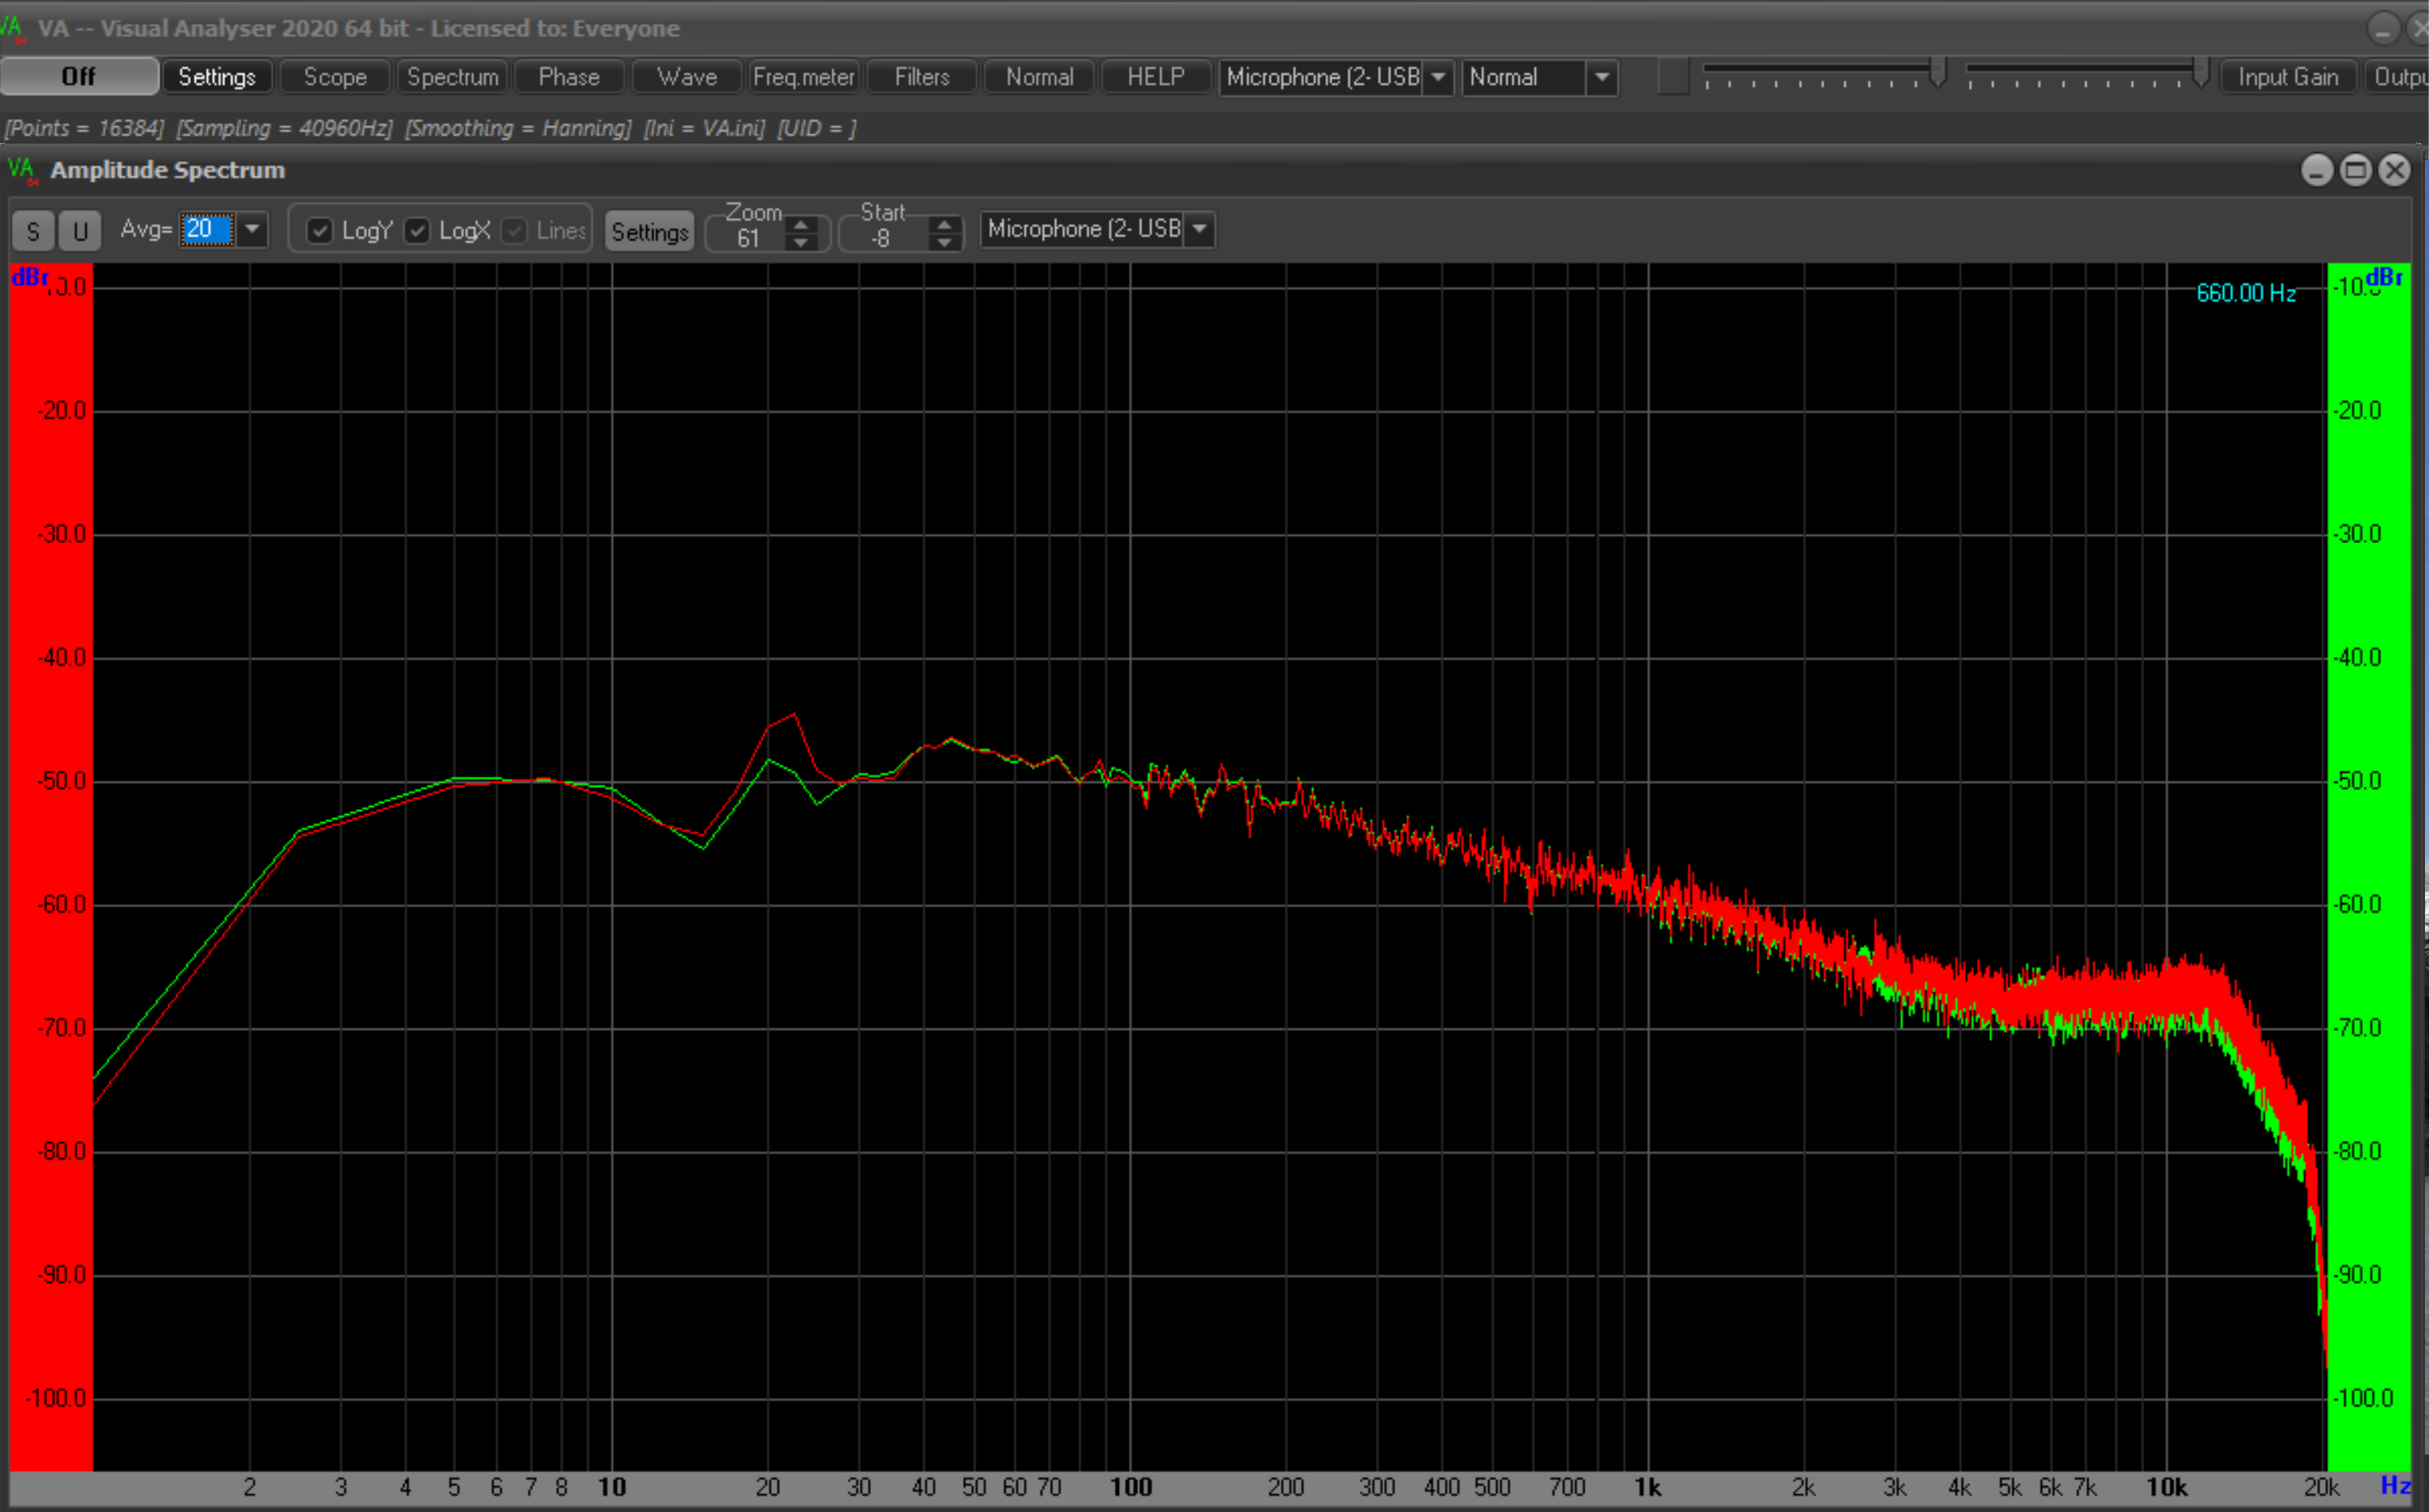Minimize the Visual Analyser main window

[2383, 28]
